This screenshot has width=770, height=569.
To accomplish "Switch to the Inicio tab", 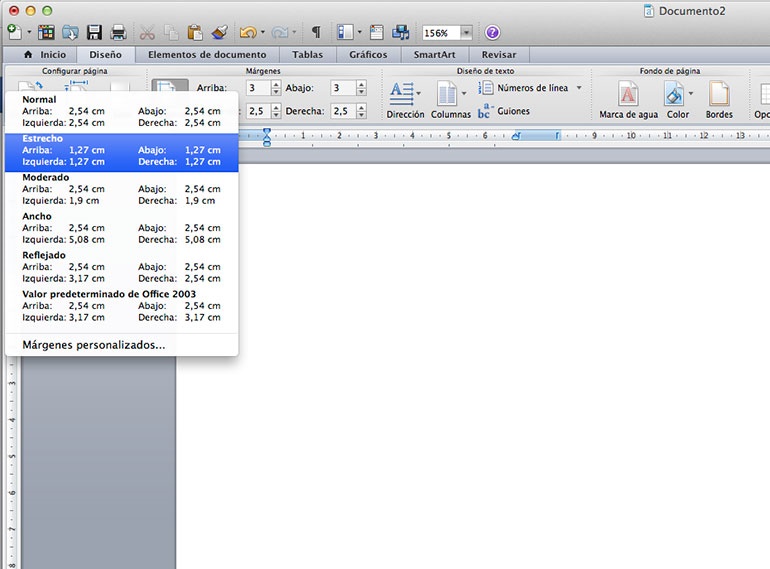I will [45, 54].
